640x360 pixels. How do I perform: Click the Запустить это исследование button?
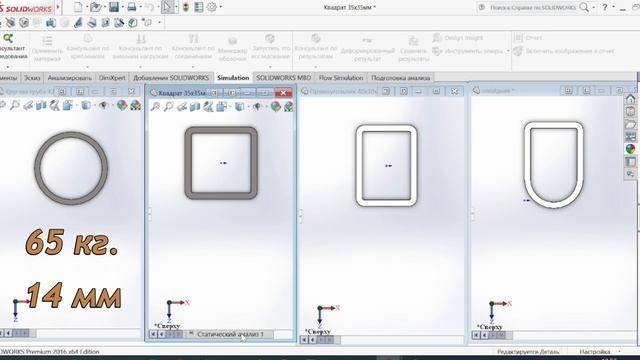coord(270,48)
